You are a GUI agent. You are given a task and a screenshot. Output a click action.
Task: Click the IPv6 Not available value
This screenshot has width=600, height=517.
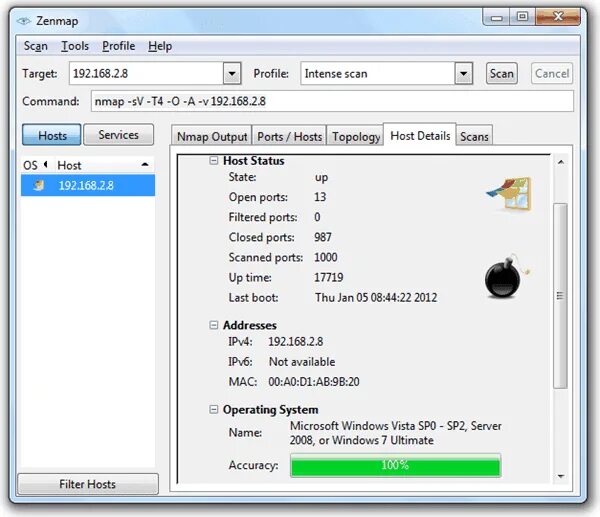coord(302,362)
